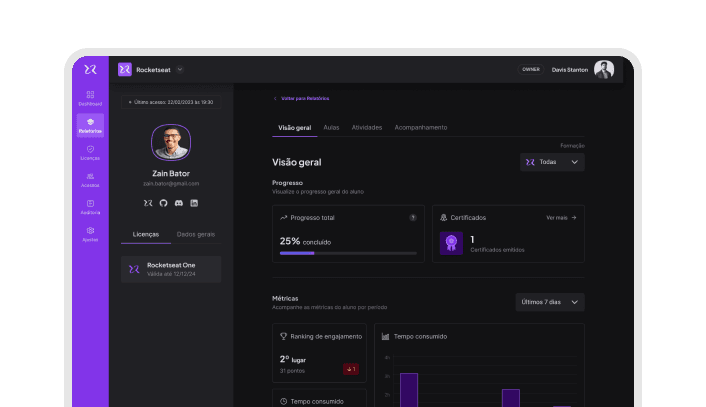Screen dimensions: 706x407
Task: Switch to the Dados gerais tab
Action: 196,235
